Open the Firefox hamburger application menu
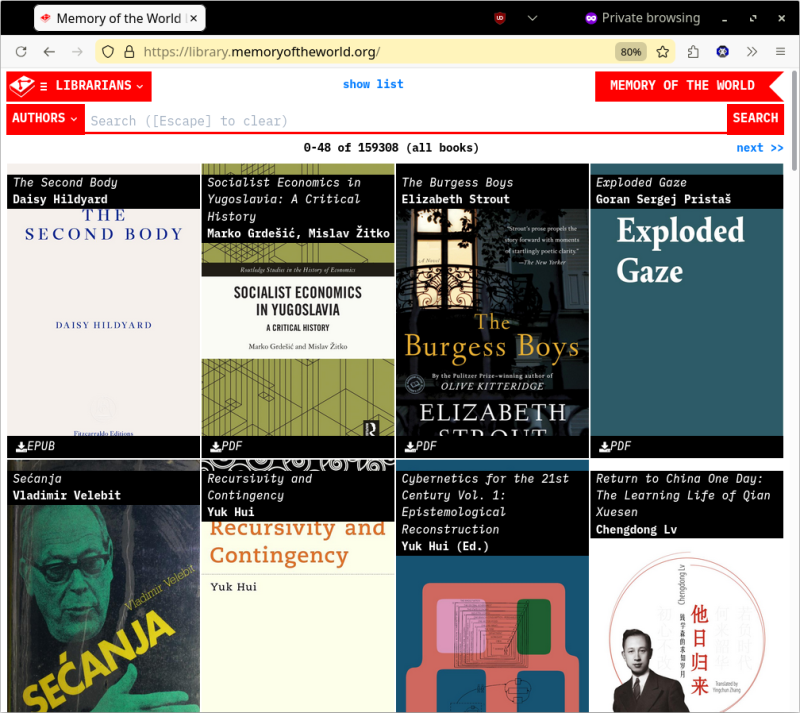This screenshot has width=800, height=713. 780,52
